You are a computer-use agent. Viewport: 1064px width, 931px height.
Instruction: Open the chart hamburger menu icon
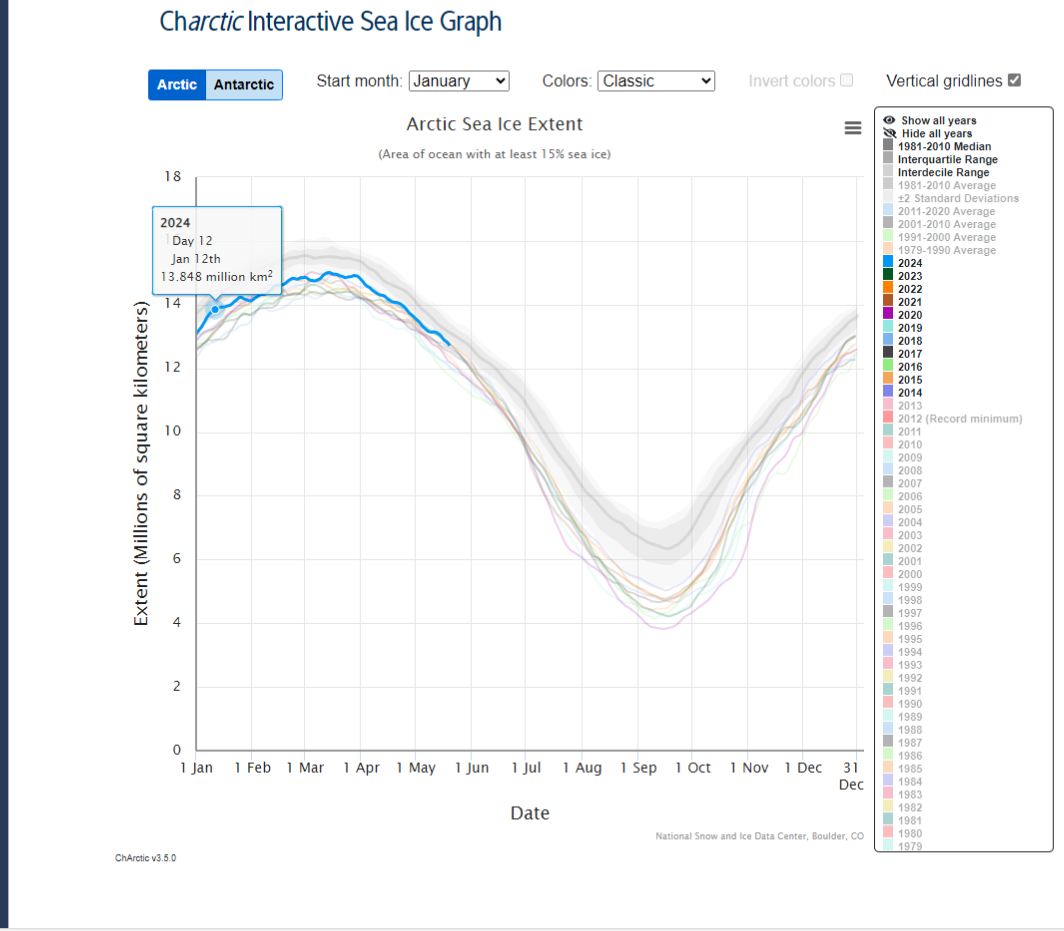coord(852,128)
